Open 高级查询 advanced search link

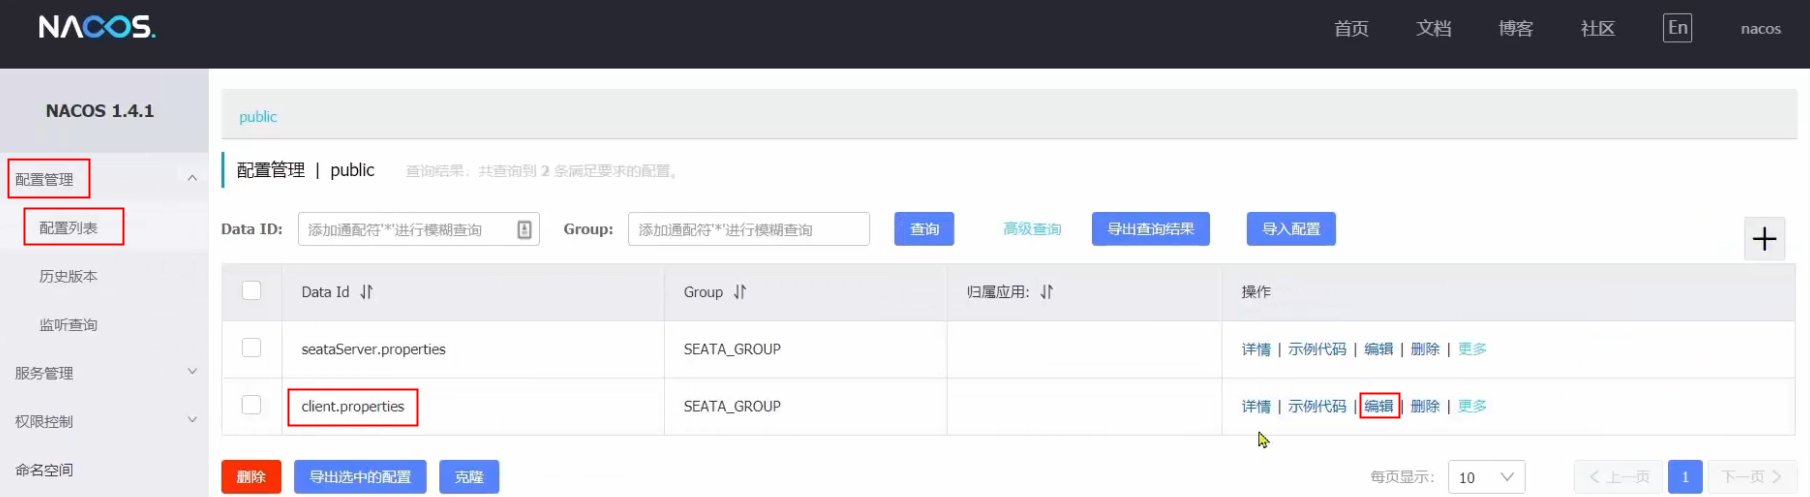point(1032,229)
